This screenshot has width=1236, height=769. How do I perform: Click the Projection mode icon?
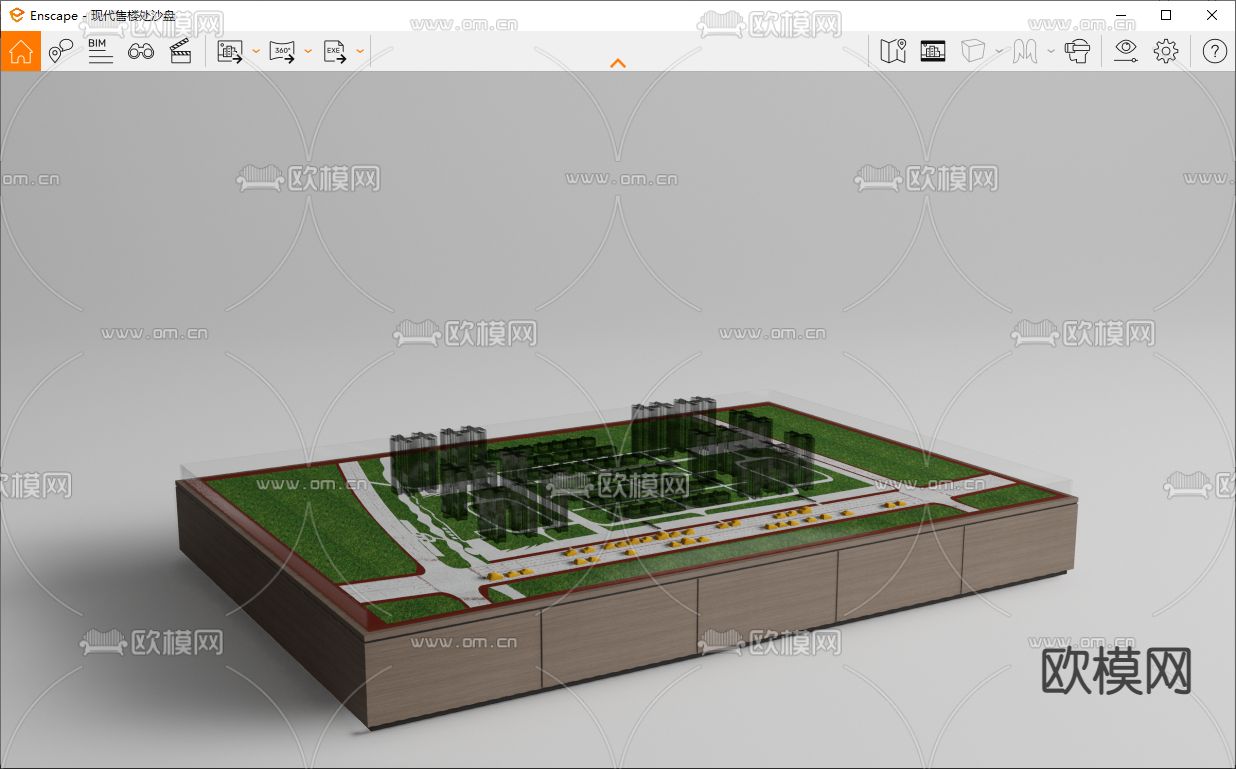point(1025,51)
